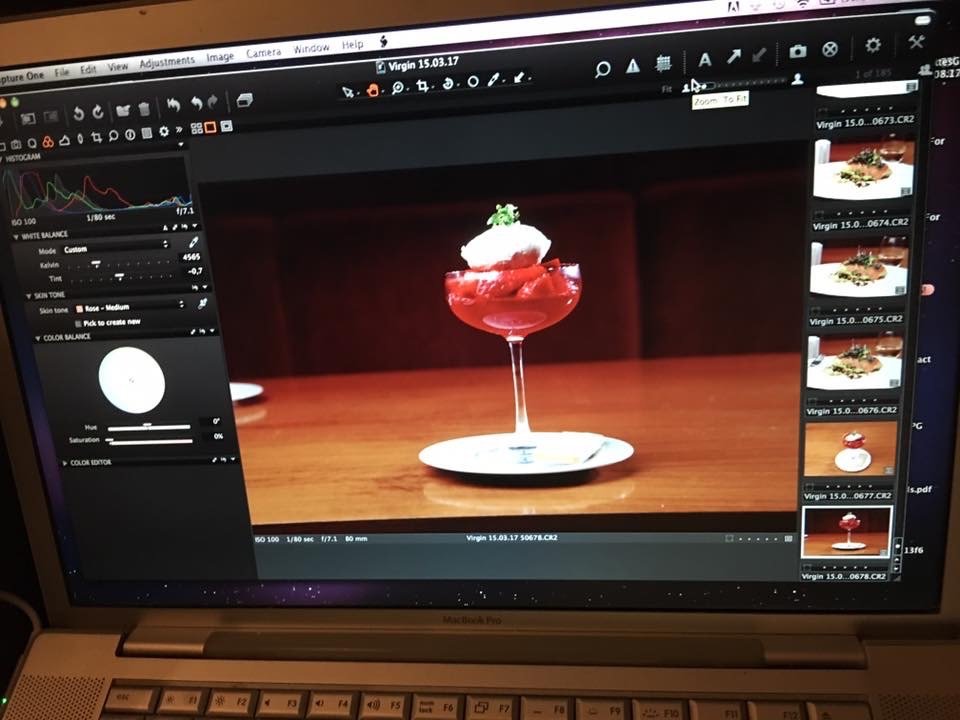Open the Details magnifier tool tab
Viewport: 960px width, 720px height.
[113, 136]
